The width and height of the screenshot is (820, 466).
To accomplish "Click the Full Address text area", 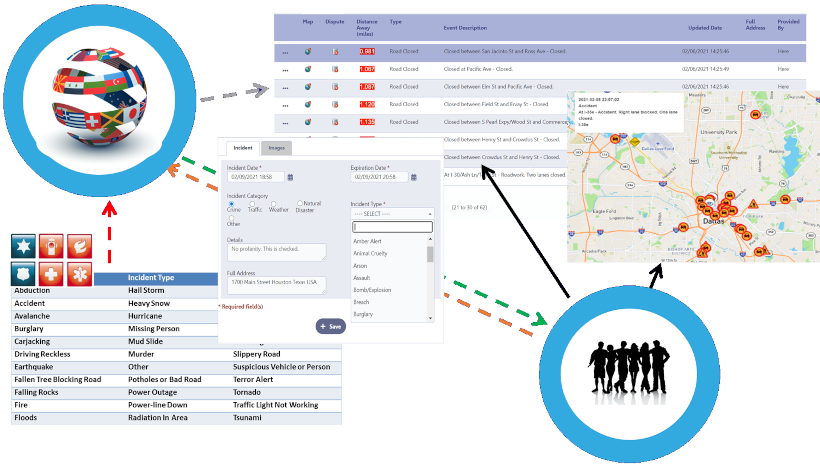I will 277,285.
